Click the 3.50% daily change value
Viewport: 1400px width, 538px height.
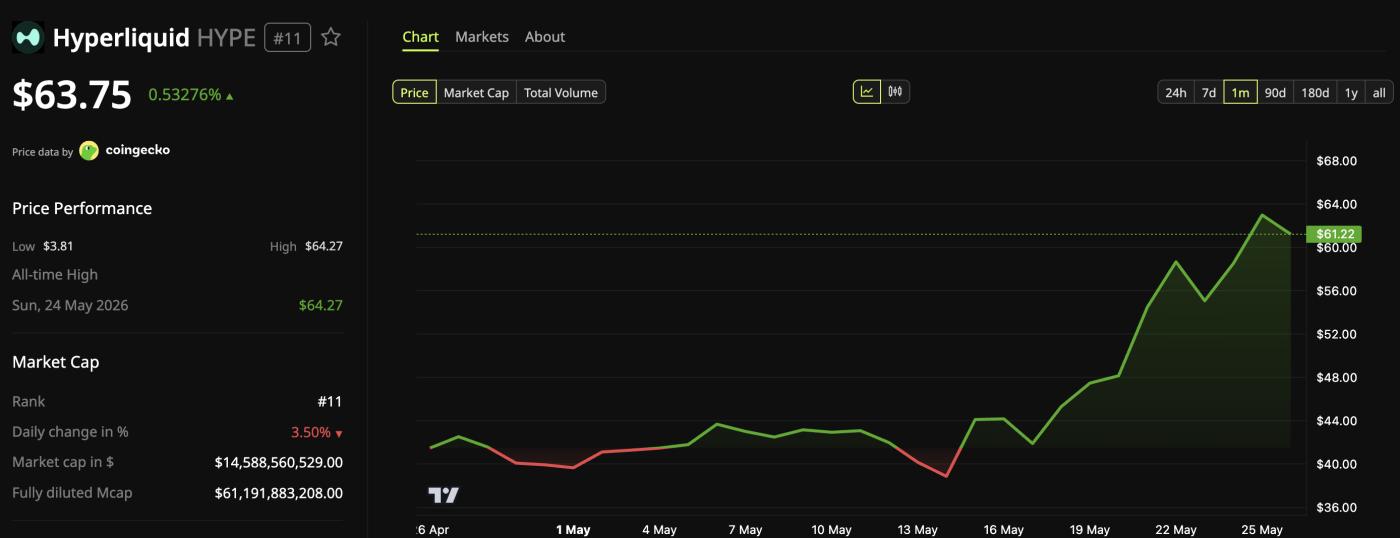[x=317, y=432]
